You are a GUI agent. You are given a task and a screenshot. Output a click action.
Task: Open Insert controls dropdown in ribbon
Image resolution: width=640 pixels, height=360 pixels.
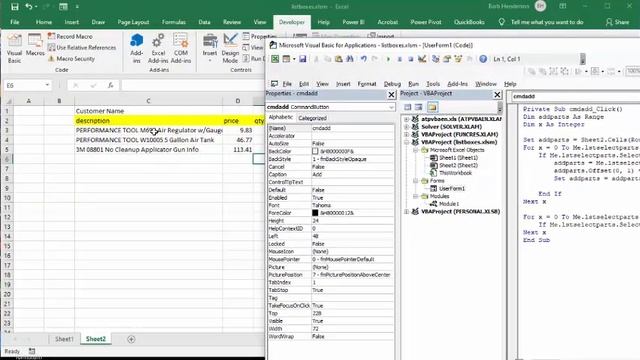[x=210, y=48]
